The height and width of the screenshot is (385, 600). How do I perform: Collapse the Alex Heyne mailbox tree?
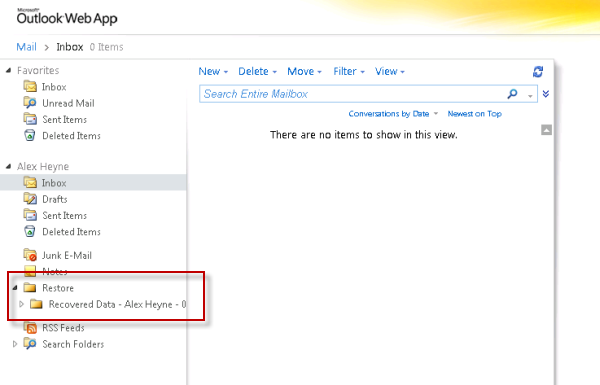click(x=8, y=166)
